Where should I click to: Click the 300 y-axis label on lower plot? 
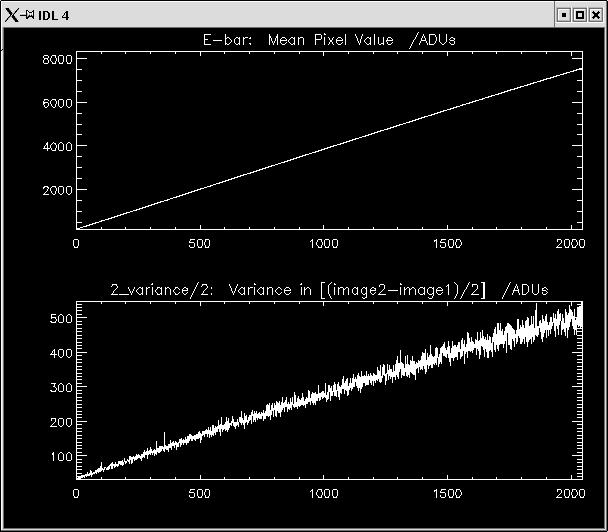(x=62, y=387)
